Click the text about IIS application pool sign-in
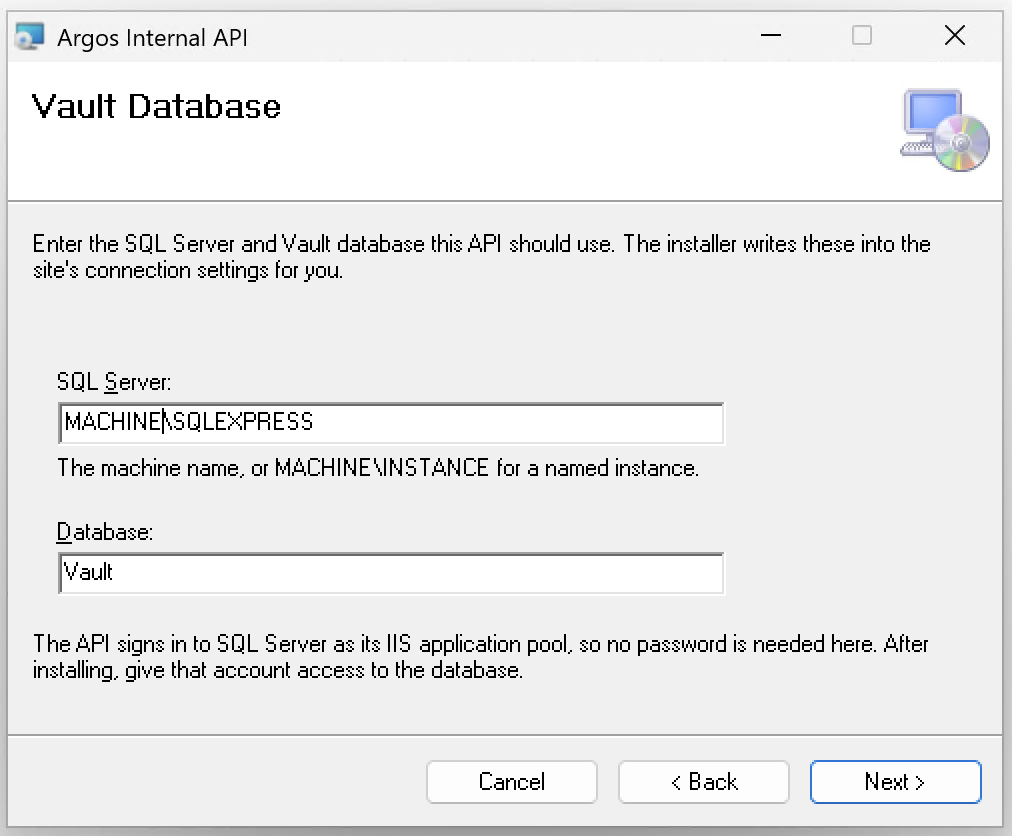 481,657
